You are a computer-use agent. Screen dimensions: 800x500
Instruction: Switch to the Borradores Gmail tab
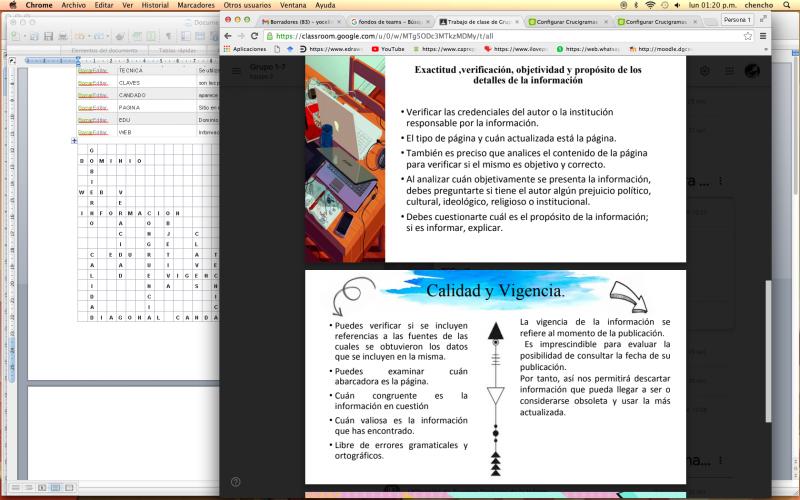click(x=301, y=22)
